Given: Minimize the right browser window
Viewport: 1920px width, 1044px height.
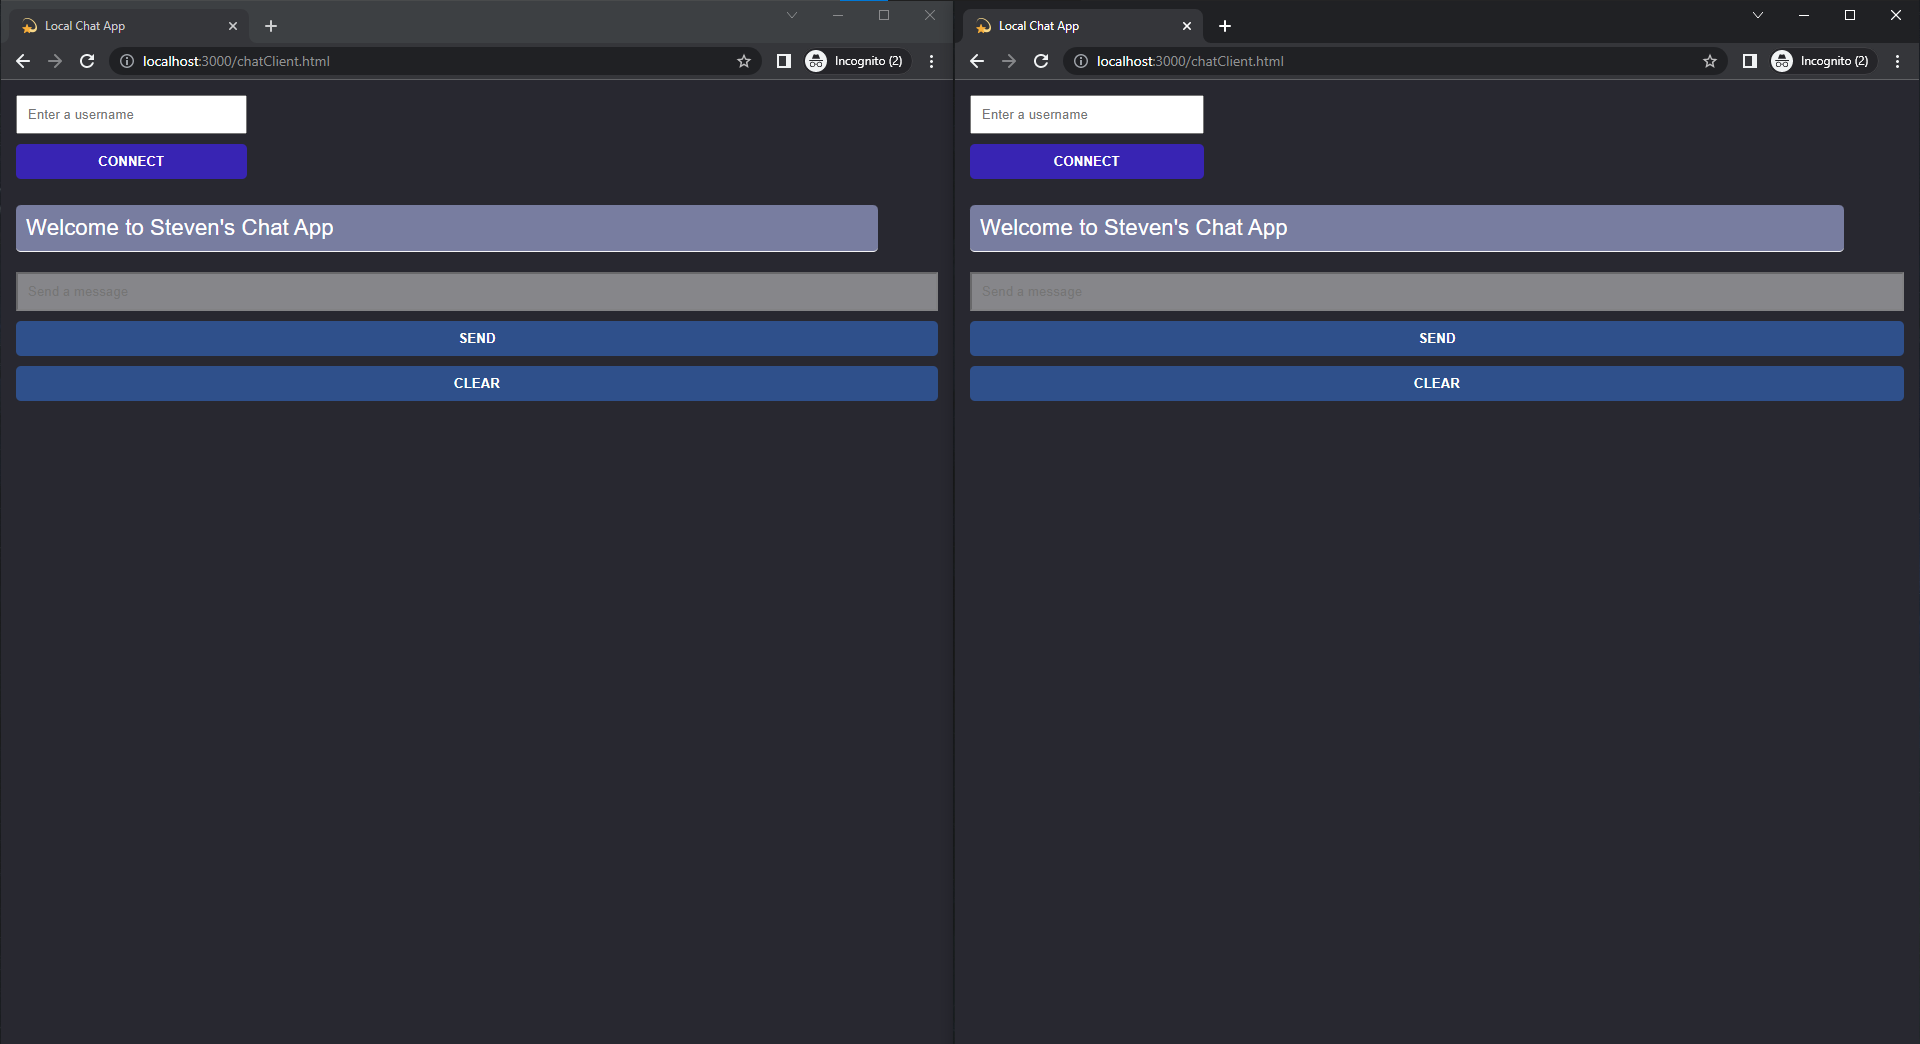Looking at the screenshot, I should [x=1804, y=15].
